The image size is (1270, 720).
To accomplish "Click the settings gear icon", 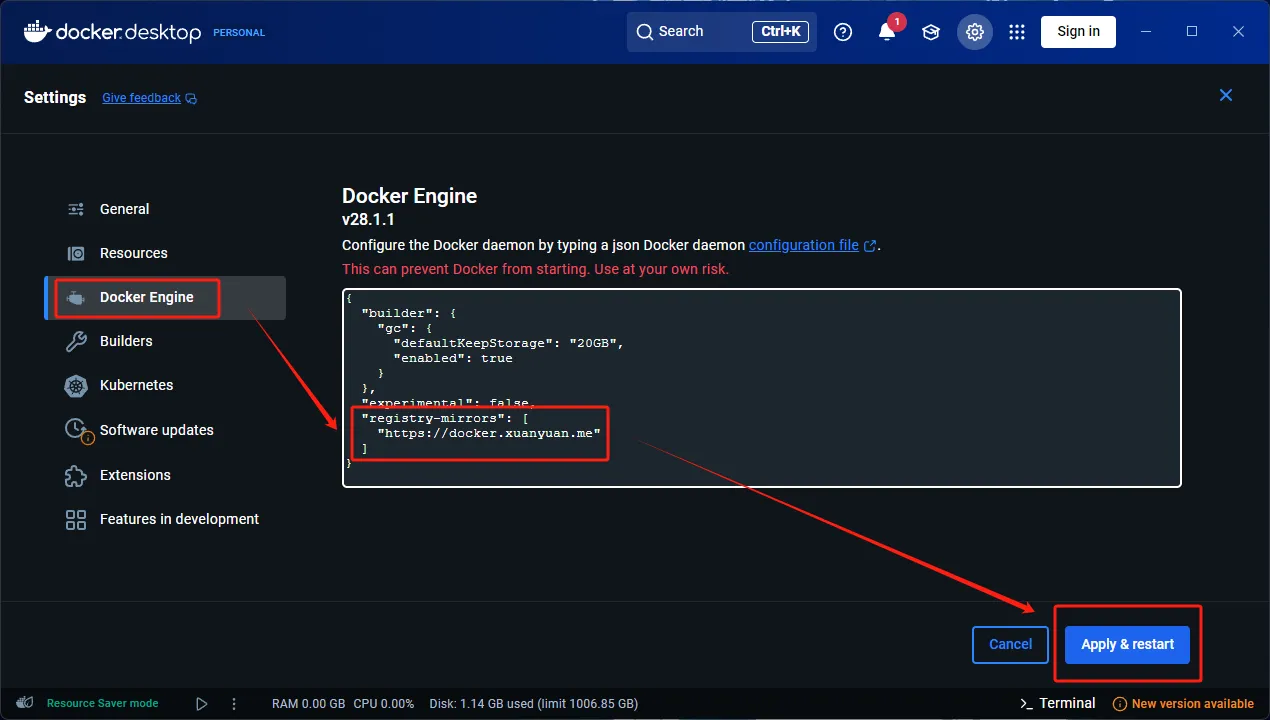I will [974, 32].
